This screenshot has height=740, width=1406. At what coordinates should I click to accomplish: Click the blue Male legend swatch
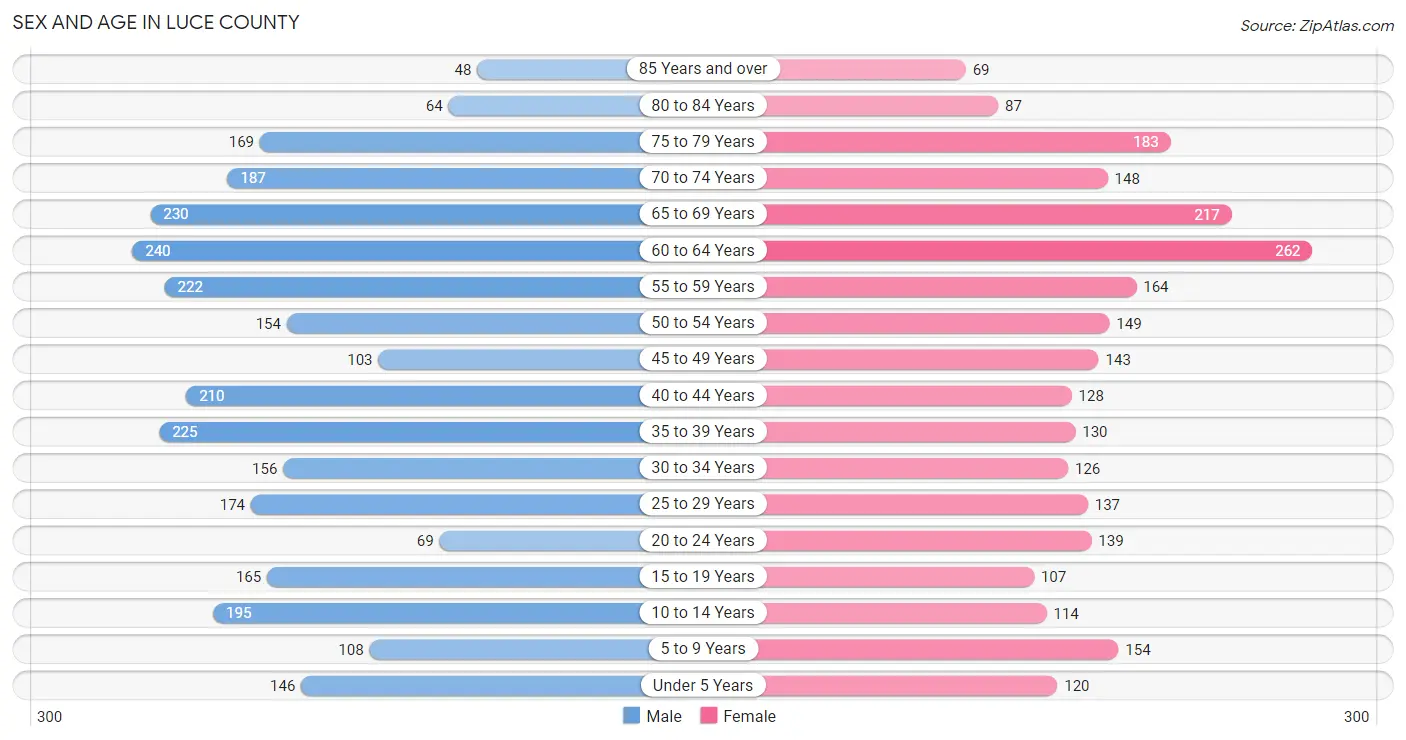coord(631,716)
